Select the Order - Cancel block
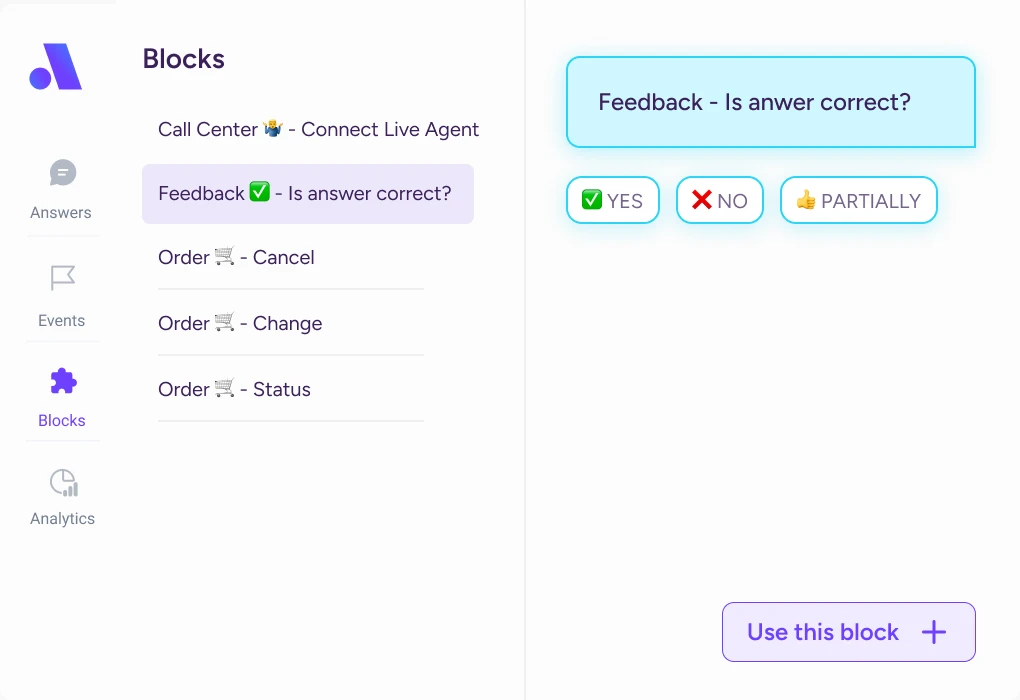1020x700 pixels. [x=291, y=258]
